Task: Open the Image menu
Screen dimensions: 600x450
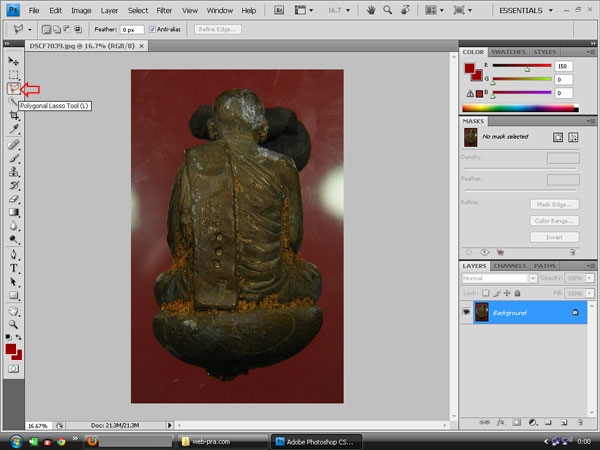Action: [x=81, y=11]
